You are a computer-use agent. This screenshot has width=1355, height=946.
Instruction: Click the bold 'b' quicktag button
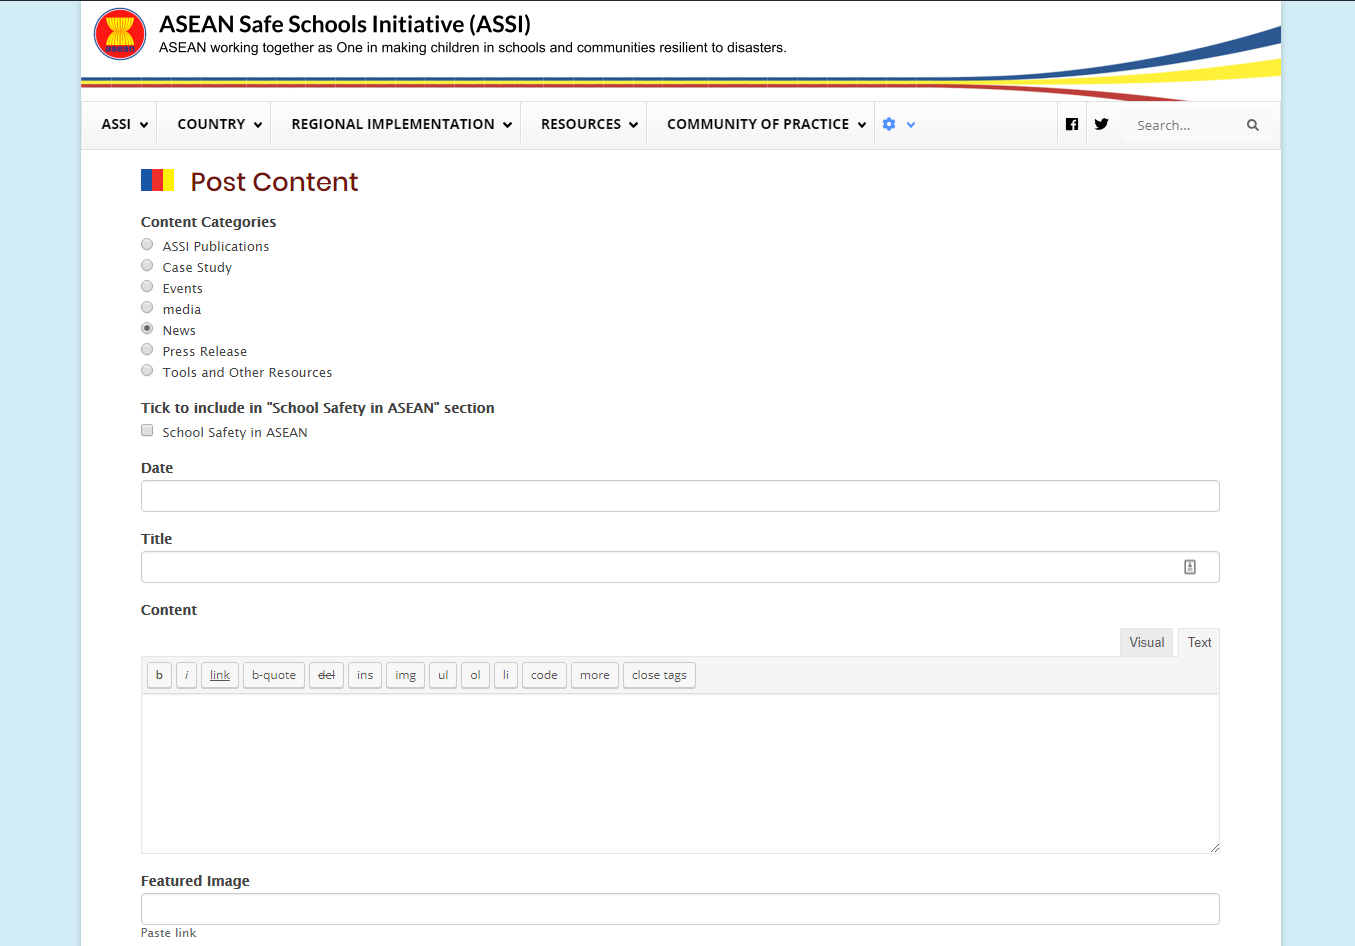coord(159,675)
